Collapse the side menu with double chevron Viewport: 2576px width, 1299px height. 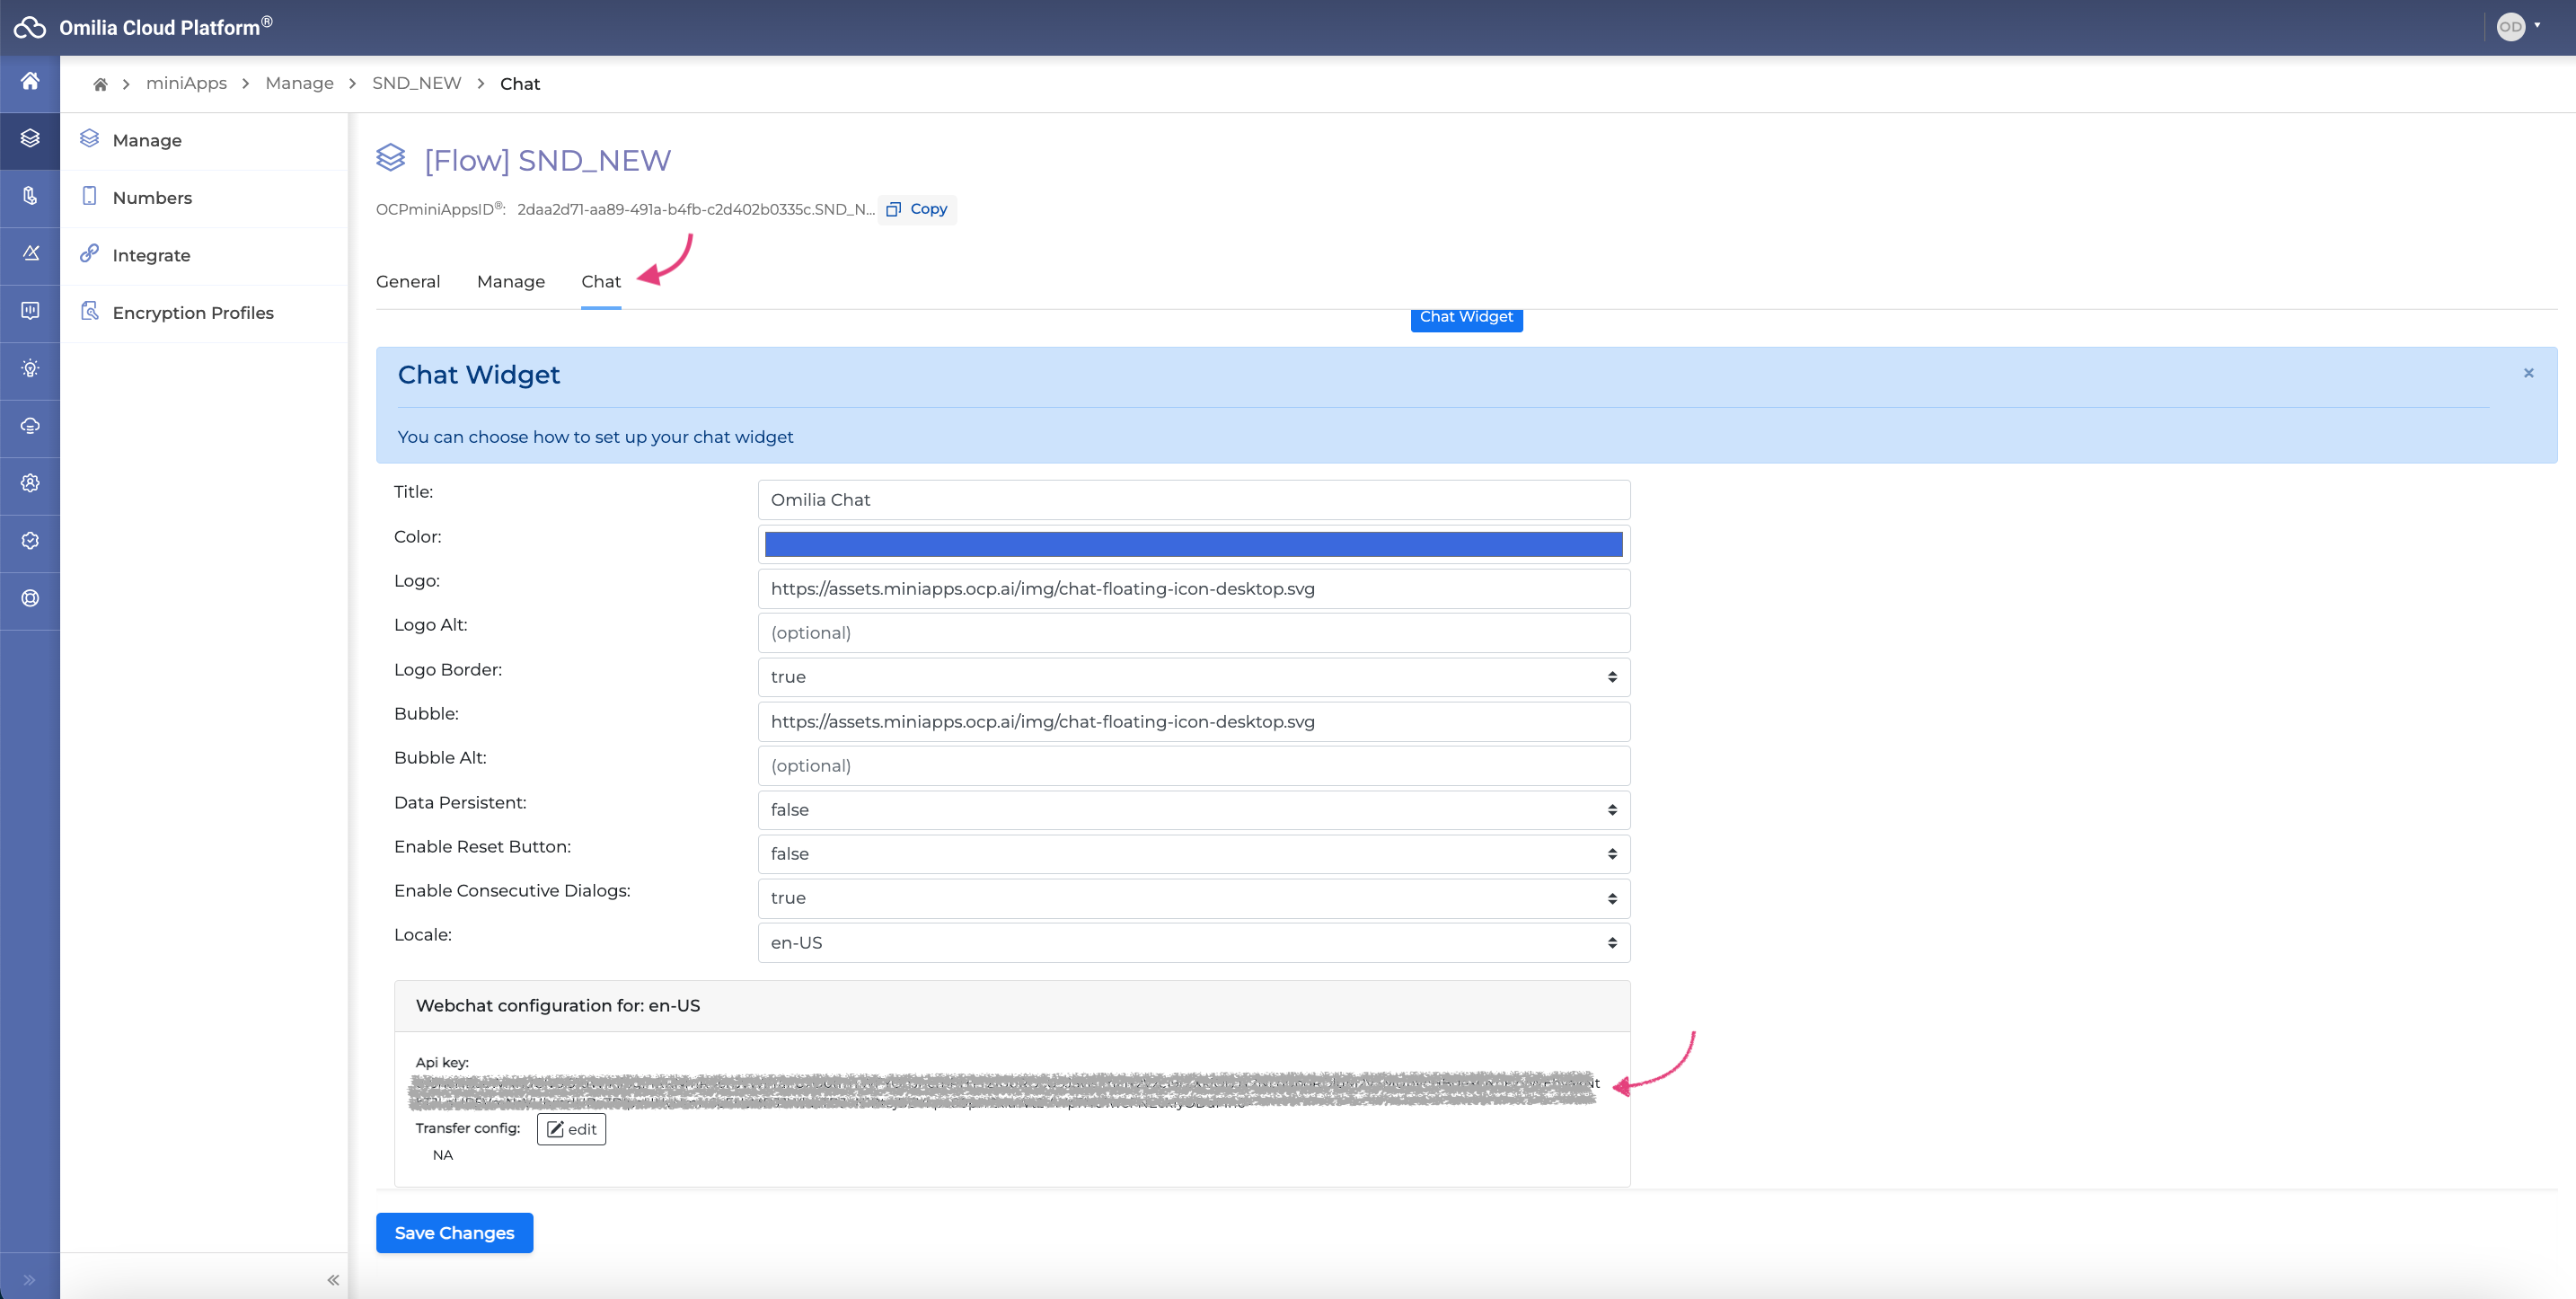tap(333, 1280)
